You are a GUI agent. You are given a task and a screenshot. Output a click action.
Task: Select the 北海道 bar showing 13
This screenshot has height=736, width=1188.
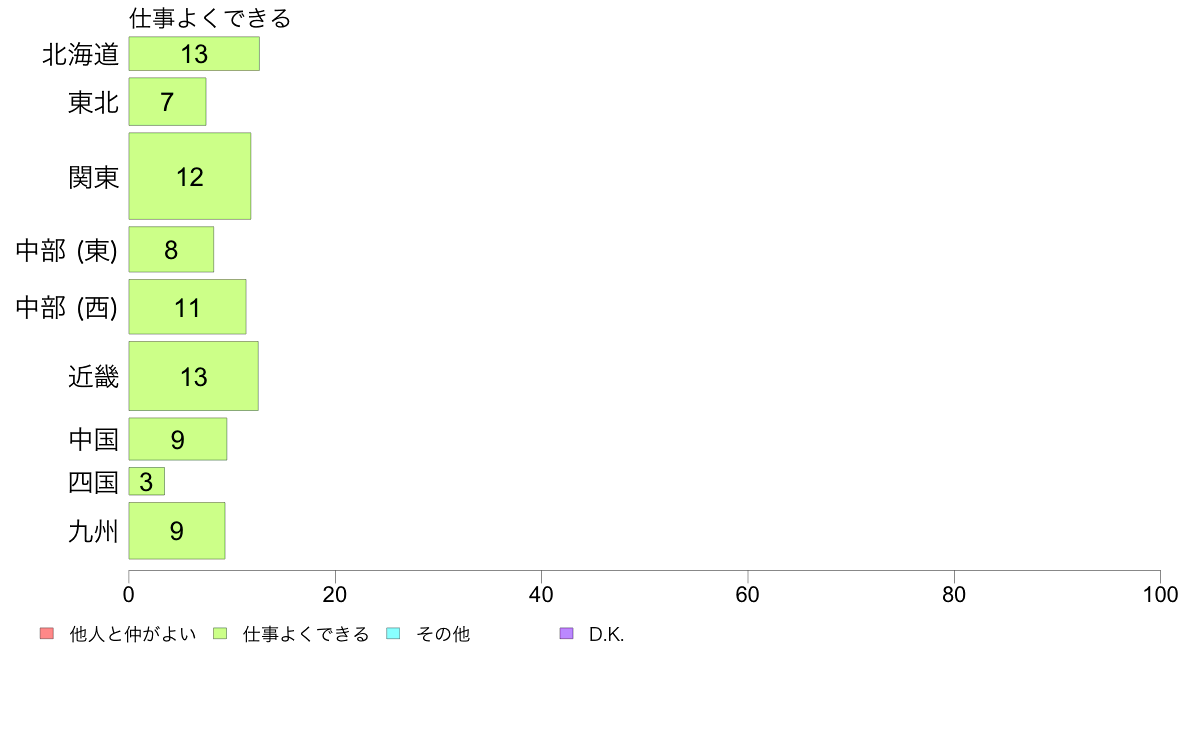pyautogui.click(x=194, y=54)
